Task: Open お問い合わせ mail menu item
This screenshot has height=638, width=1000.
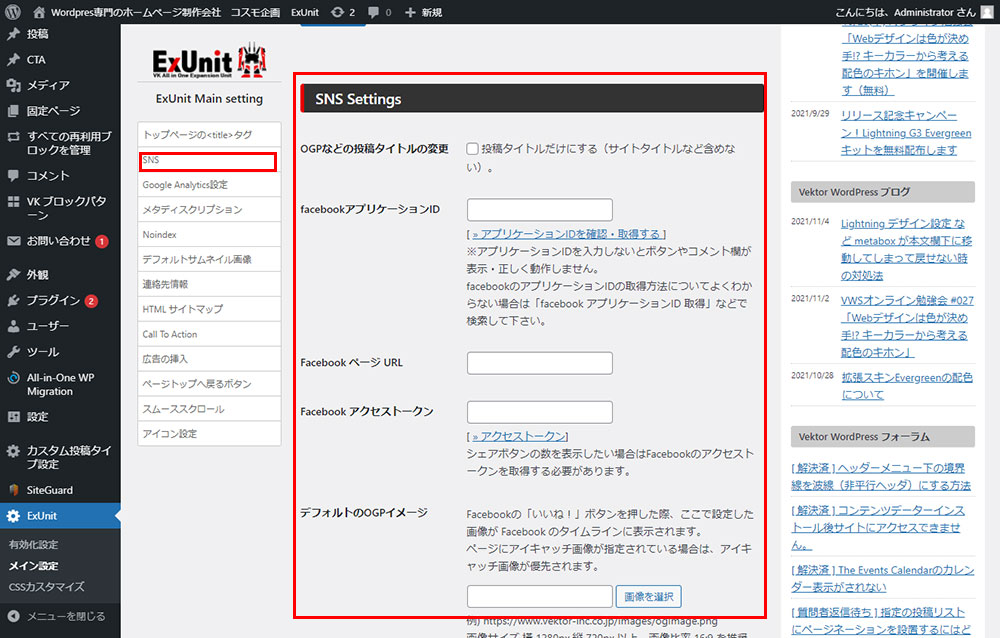Action: pos(58,241)
